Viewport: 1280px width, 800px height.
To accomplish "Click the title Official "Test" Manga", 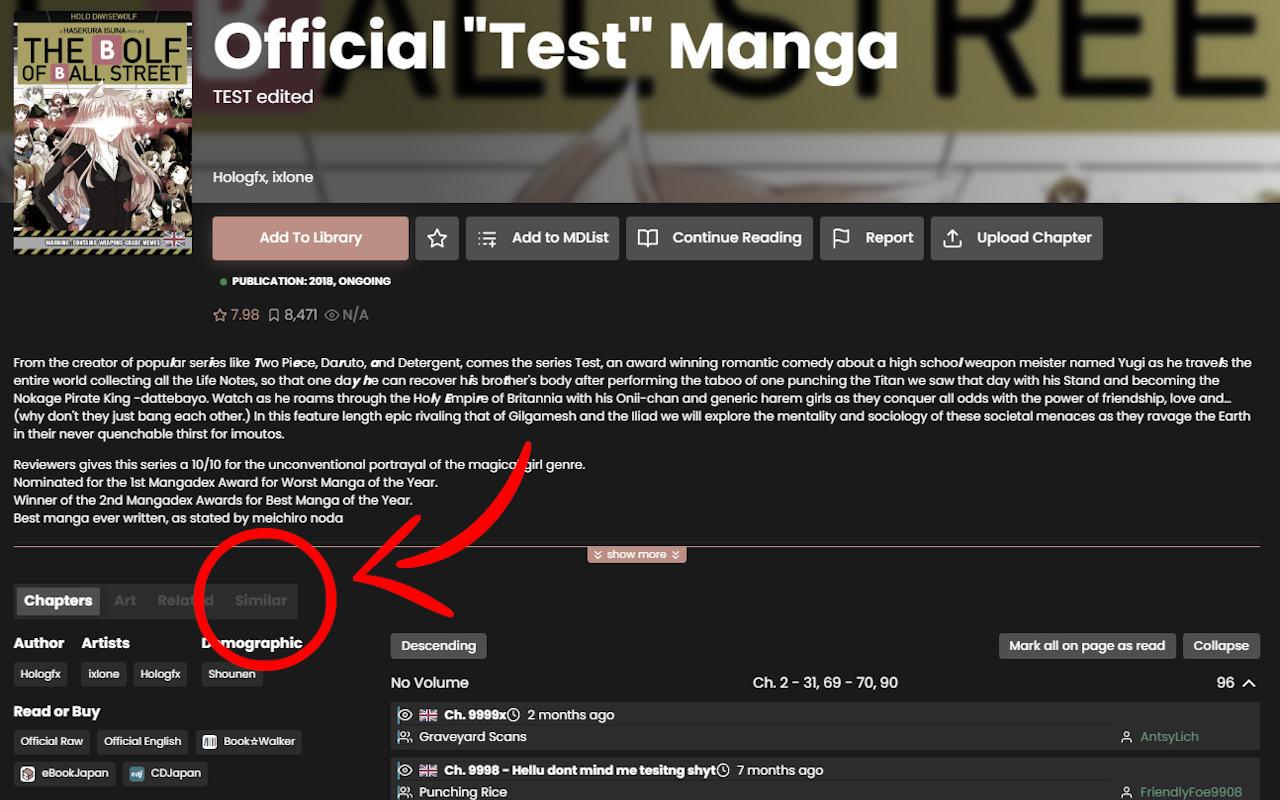I will (x=555, y=46).
